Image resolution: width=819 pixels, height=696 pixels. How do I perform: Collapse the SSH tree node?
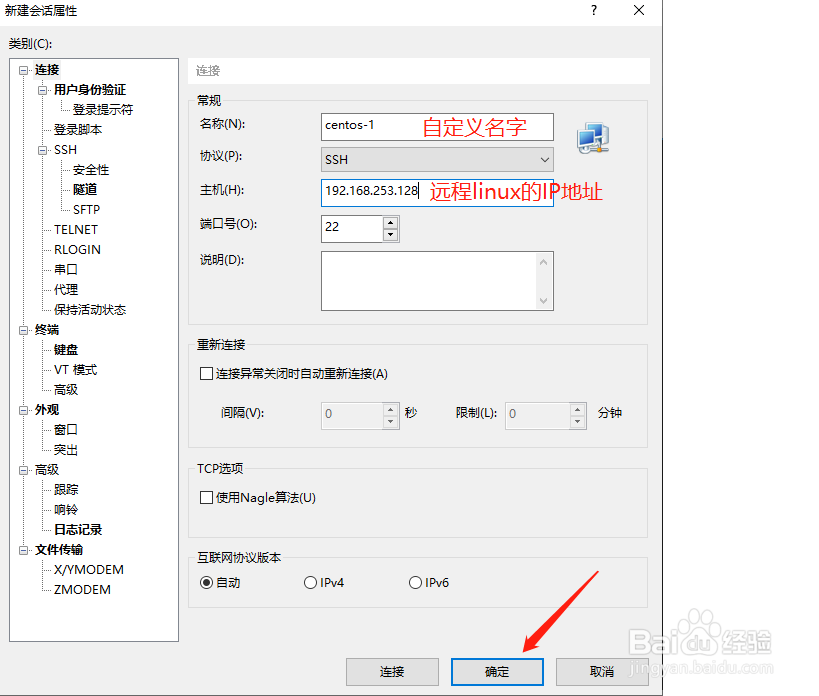pos(42,150)
